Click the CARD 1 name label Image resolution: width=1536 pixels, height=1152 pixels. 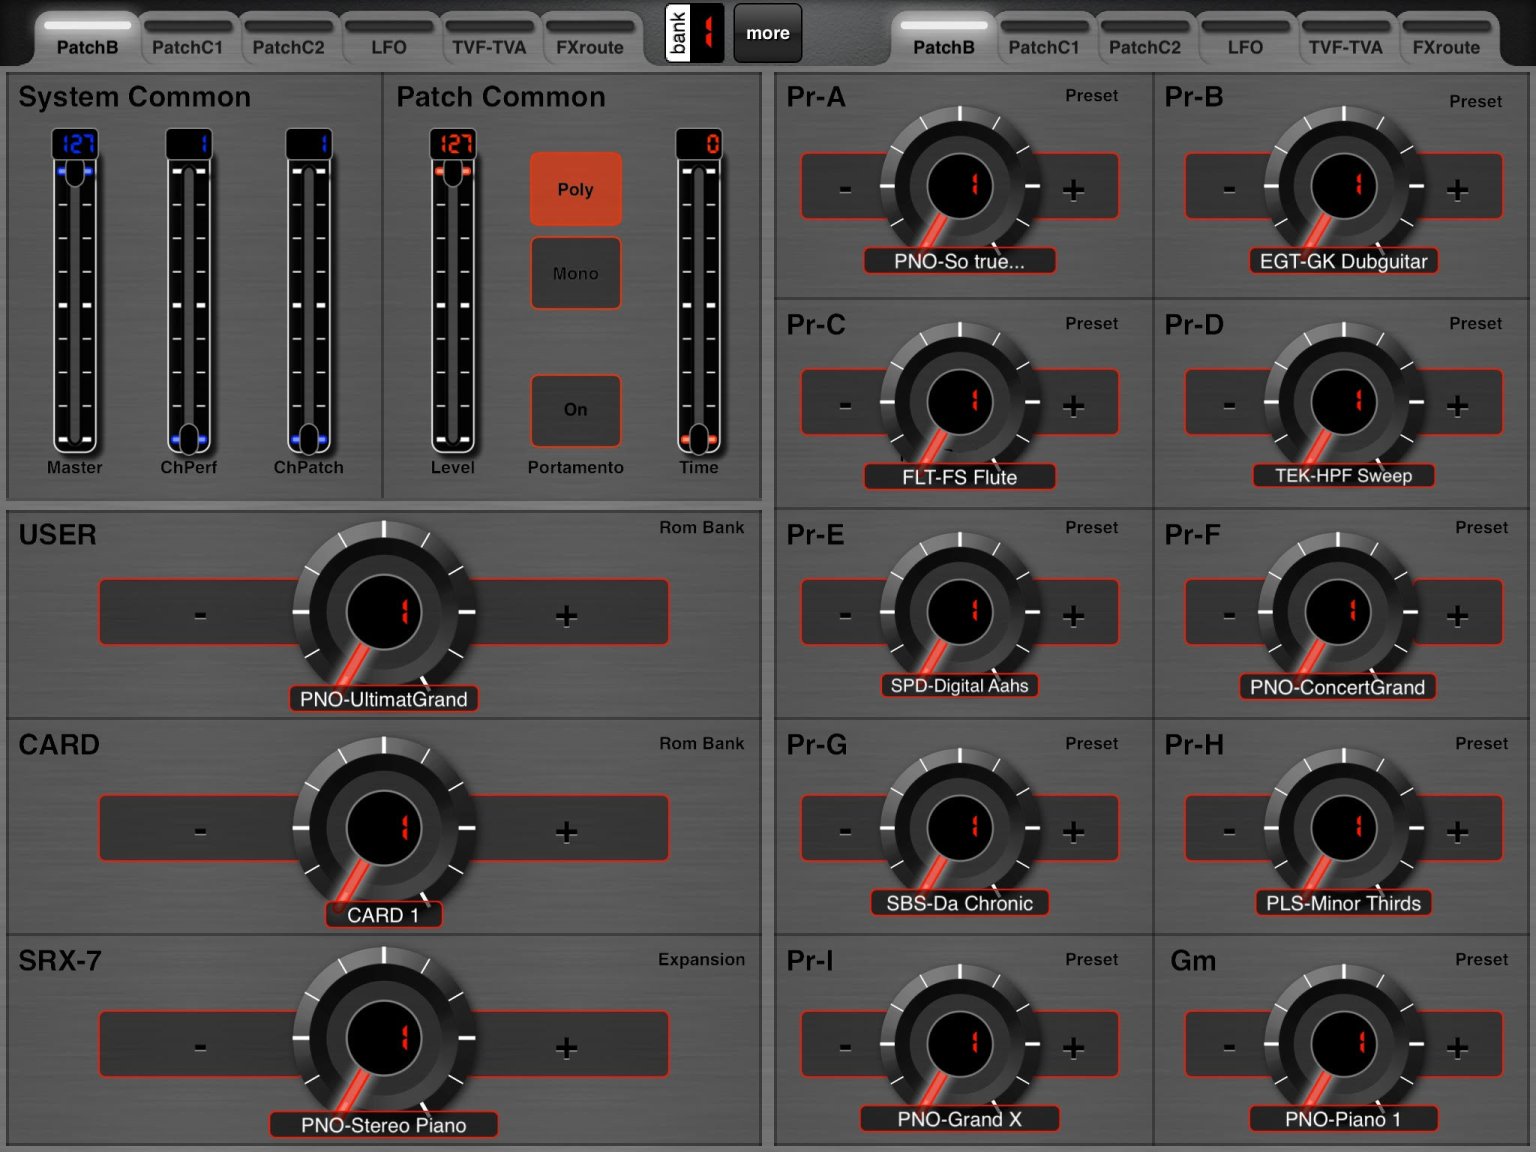384,915
